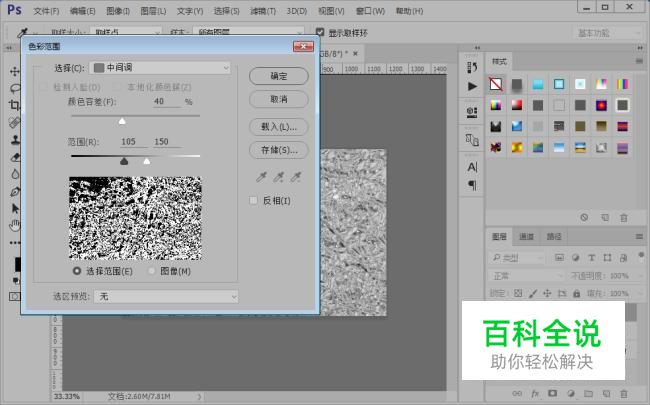This screenshot has height=405, width=650.
Task: Toggle the layer filter switch
Action: [641, 255]
